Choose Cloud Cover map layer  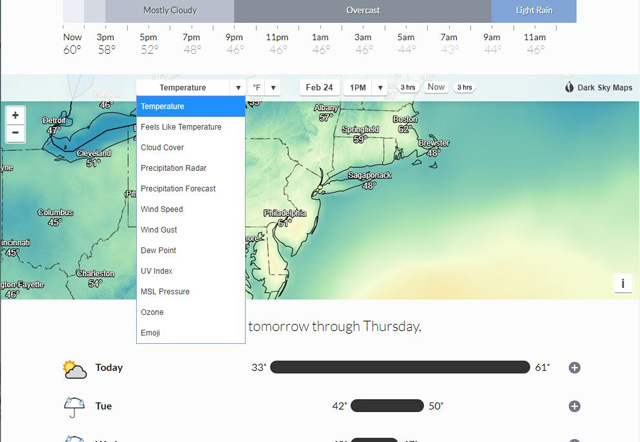tap(191, 147)
